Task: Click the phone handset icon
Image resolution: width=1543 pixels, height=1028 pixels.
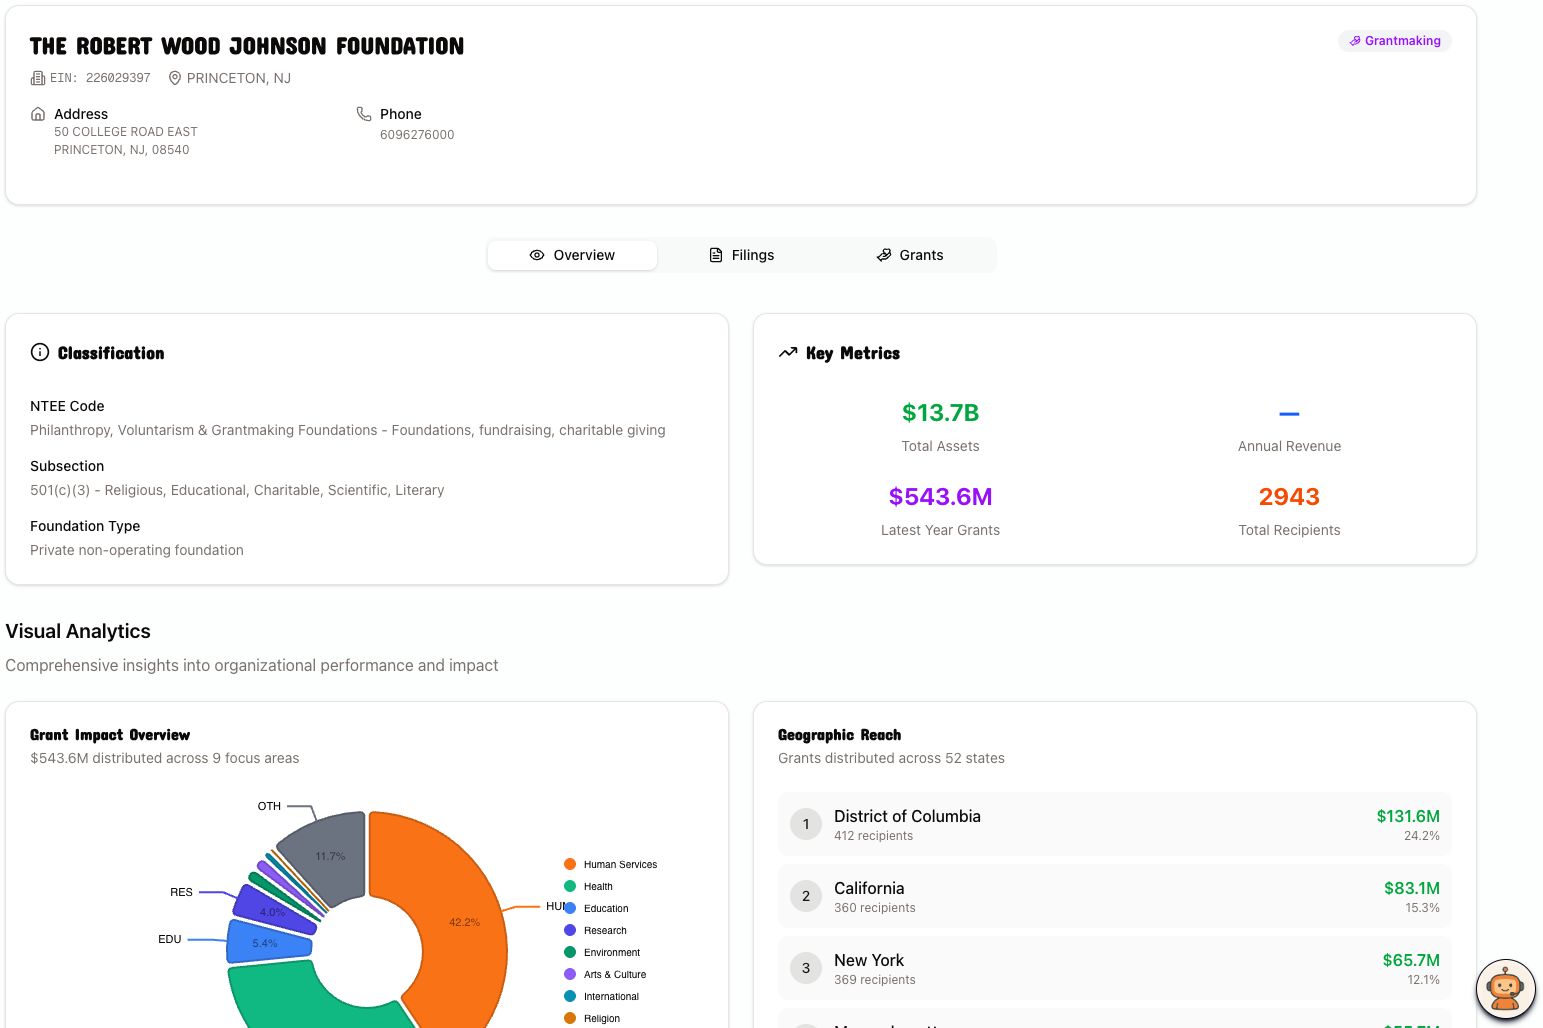Action: coord(364,114)
